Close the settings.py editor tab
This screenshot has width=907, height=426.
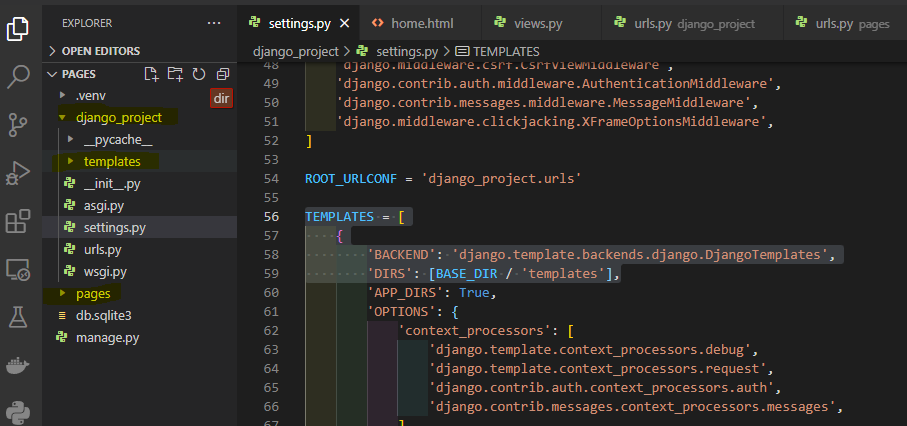point(344,23)
